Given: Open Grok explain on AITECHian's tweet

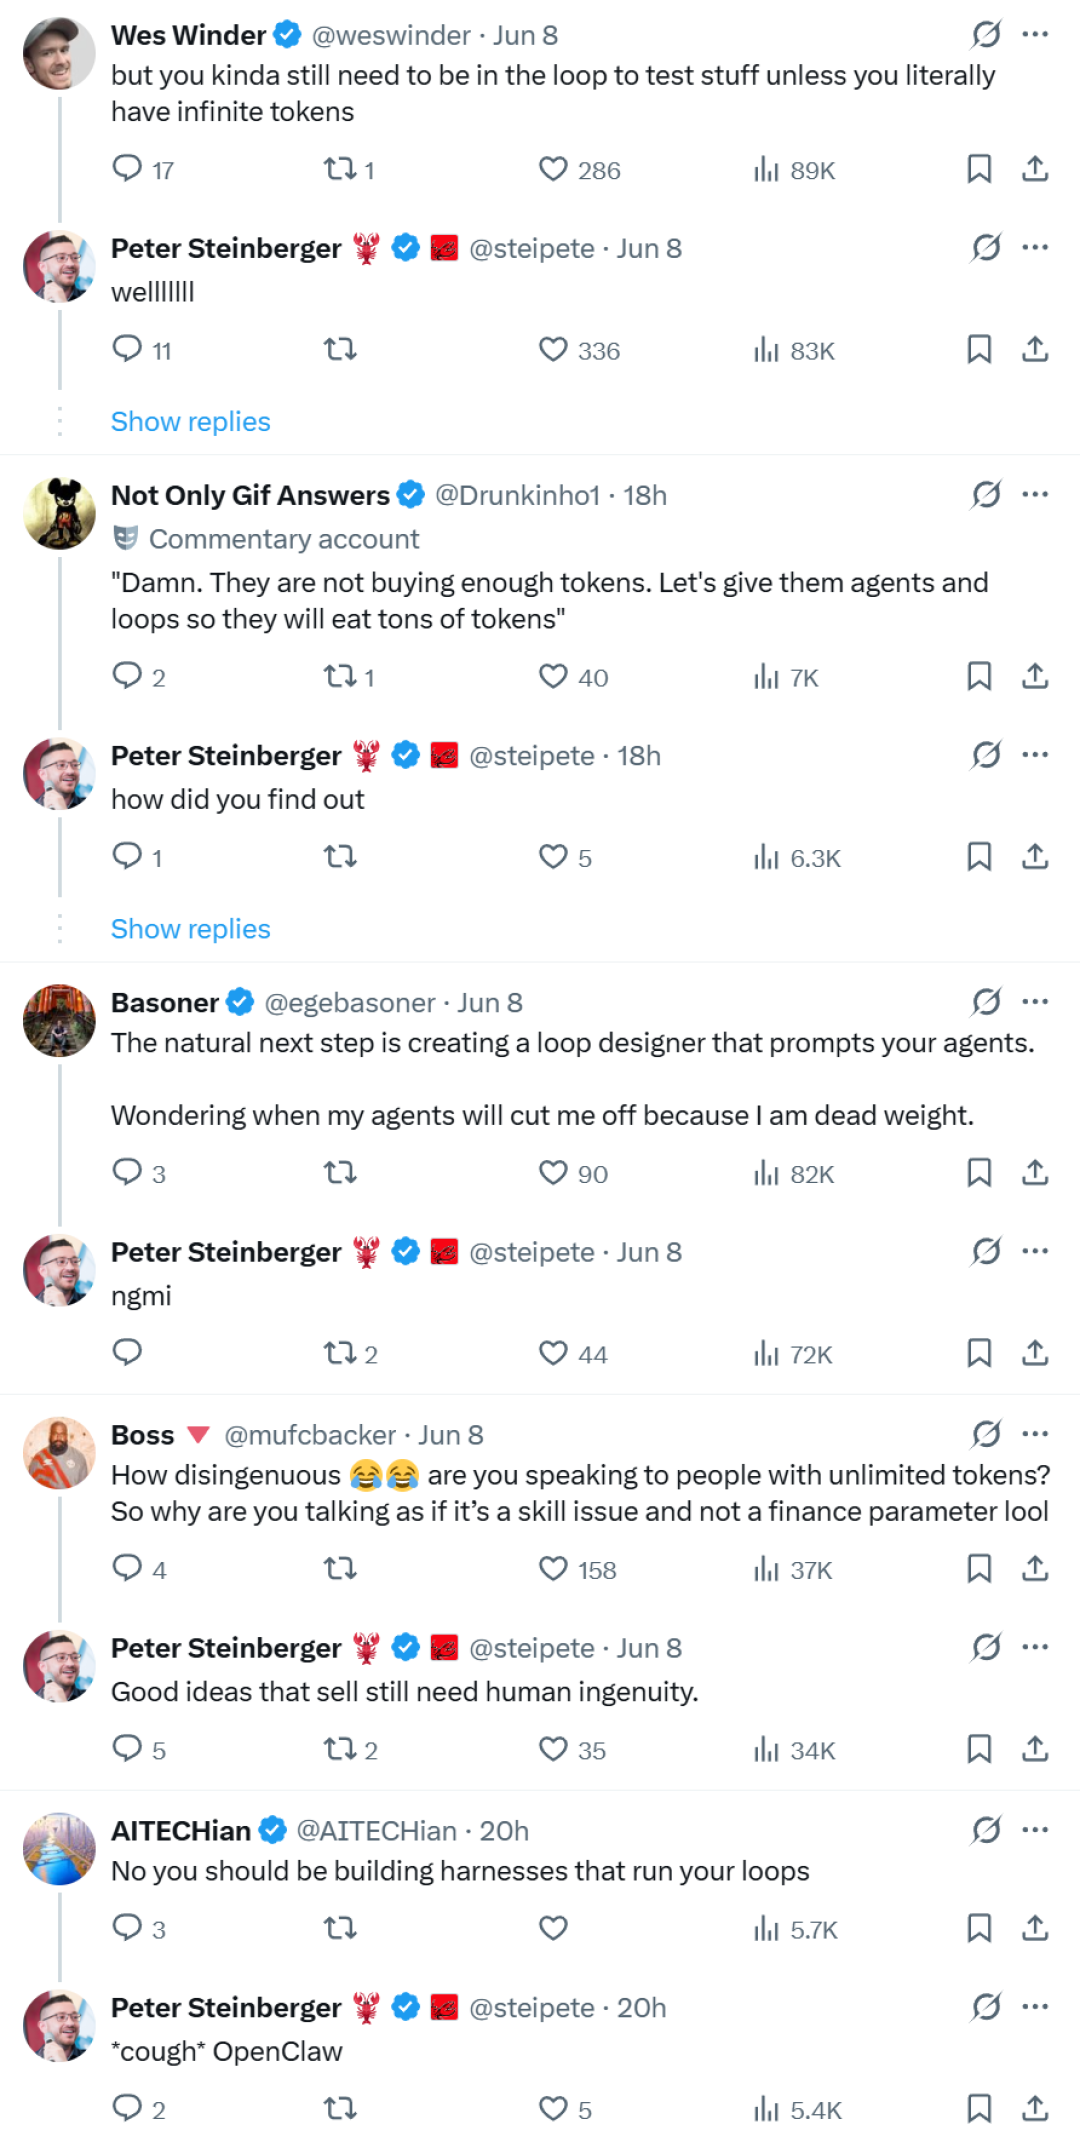Looking at the screenshot, I should coord(986,1830).
